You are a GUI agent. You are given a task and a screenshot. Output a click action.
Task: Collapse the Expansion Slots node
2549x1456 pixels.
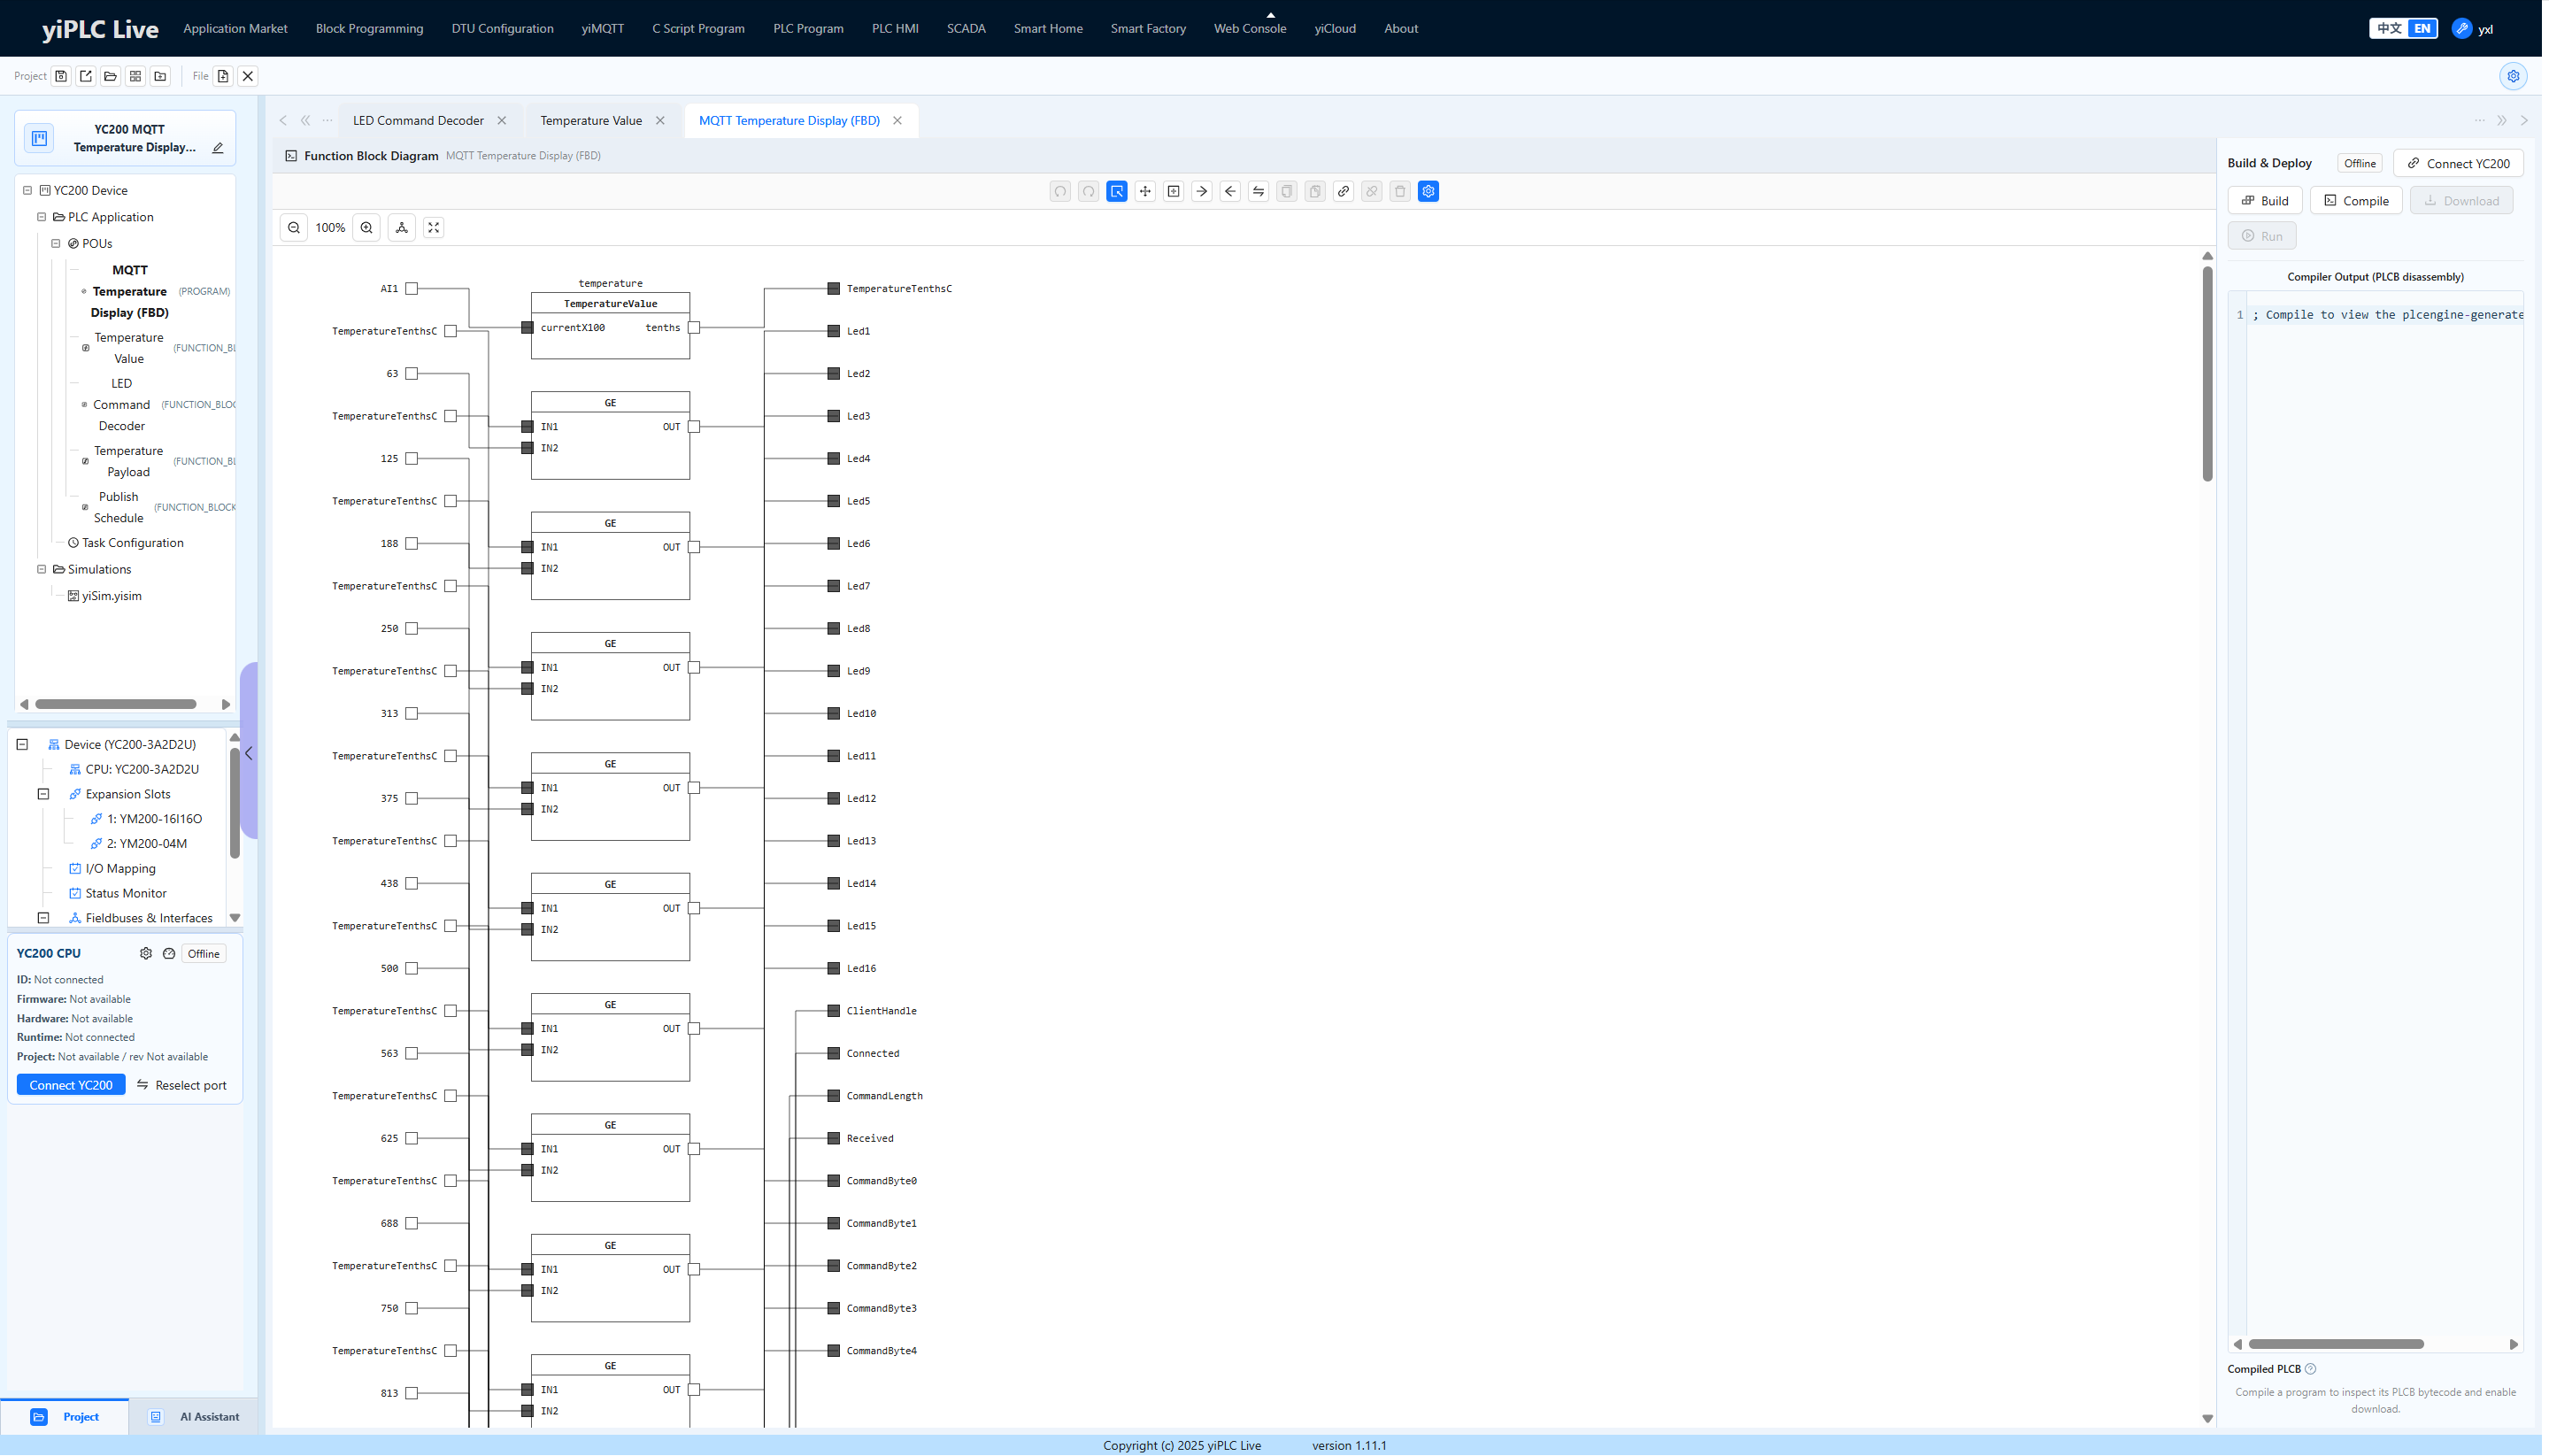[43, 794]
